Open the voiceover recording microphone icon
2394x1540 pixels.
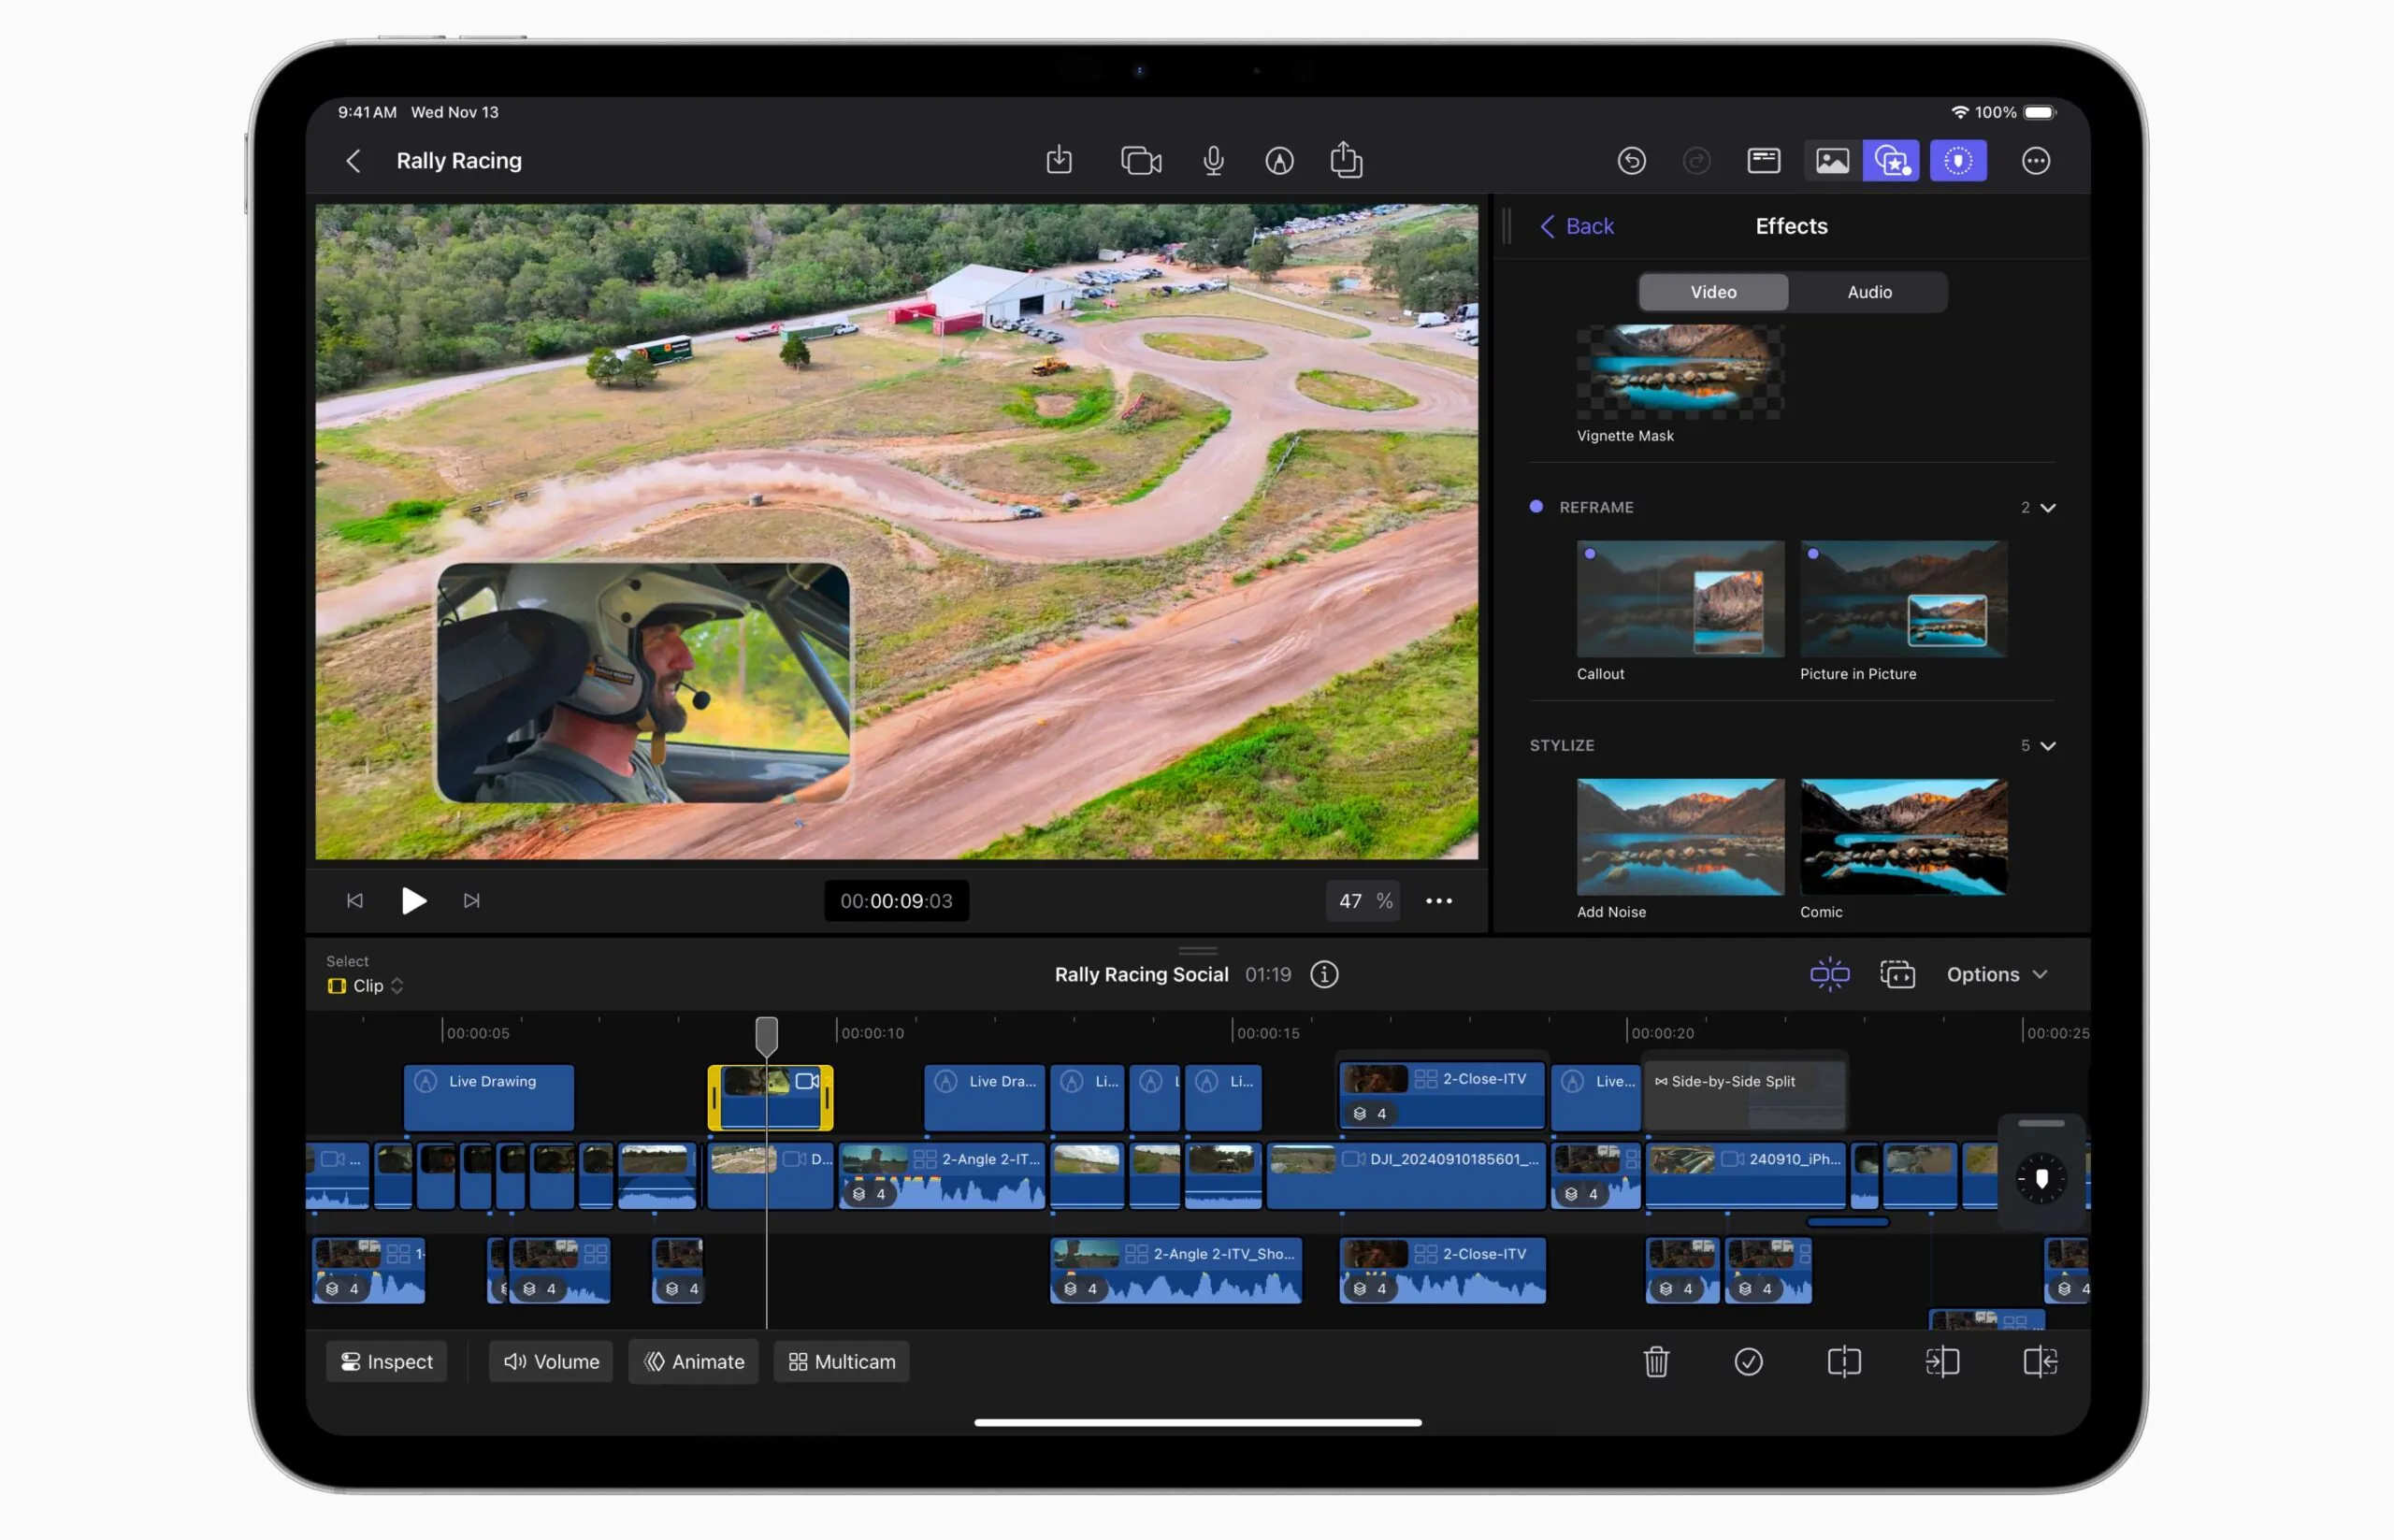point(1213,160)
